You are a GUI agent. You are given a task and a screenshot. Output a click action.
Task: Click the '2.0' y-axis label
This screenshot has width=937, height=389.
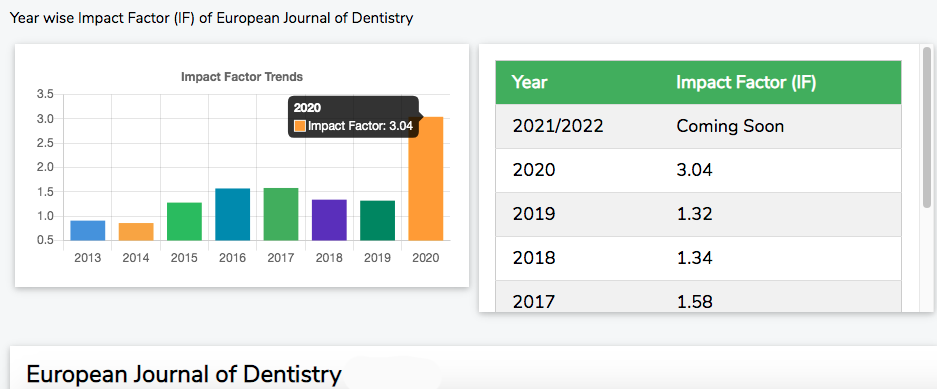pos(45,167)
